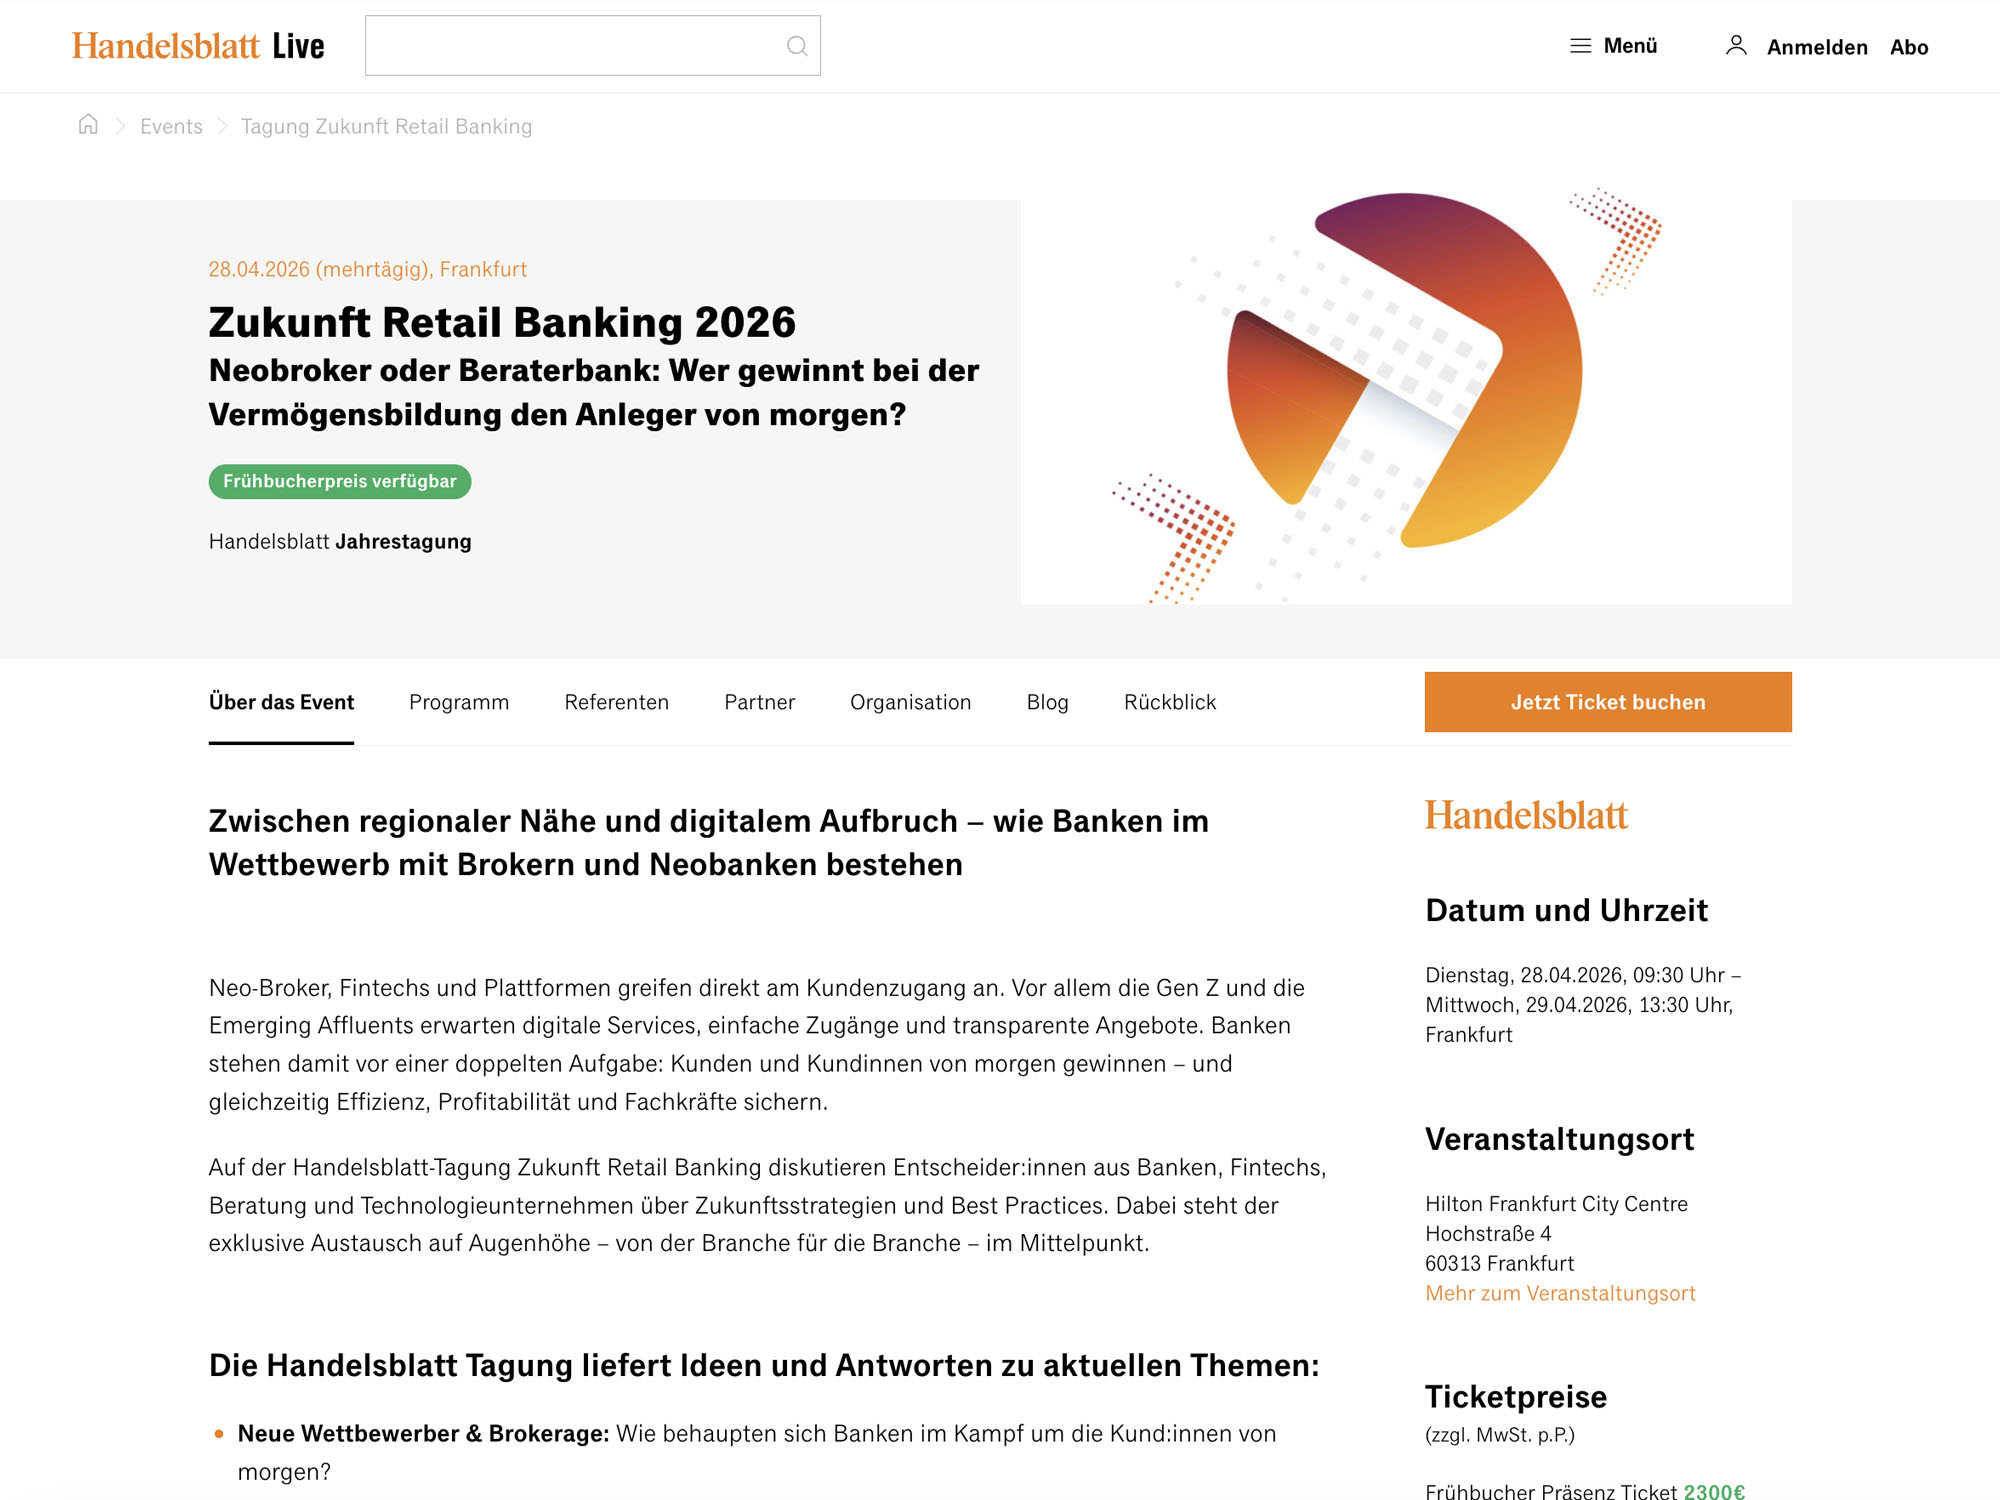Screen dimensions: 2000x1500
Task: Click the home icon in the breadcrumb
Action: 88,124
